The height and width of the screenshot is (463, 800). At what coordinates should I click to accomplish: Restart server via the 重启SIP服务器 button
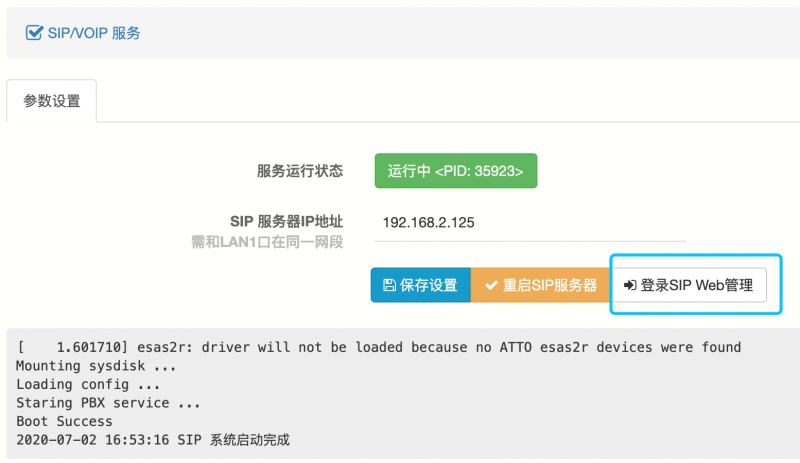(541, 285)
